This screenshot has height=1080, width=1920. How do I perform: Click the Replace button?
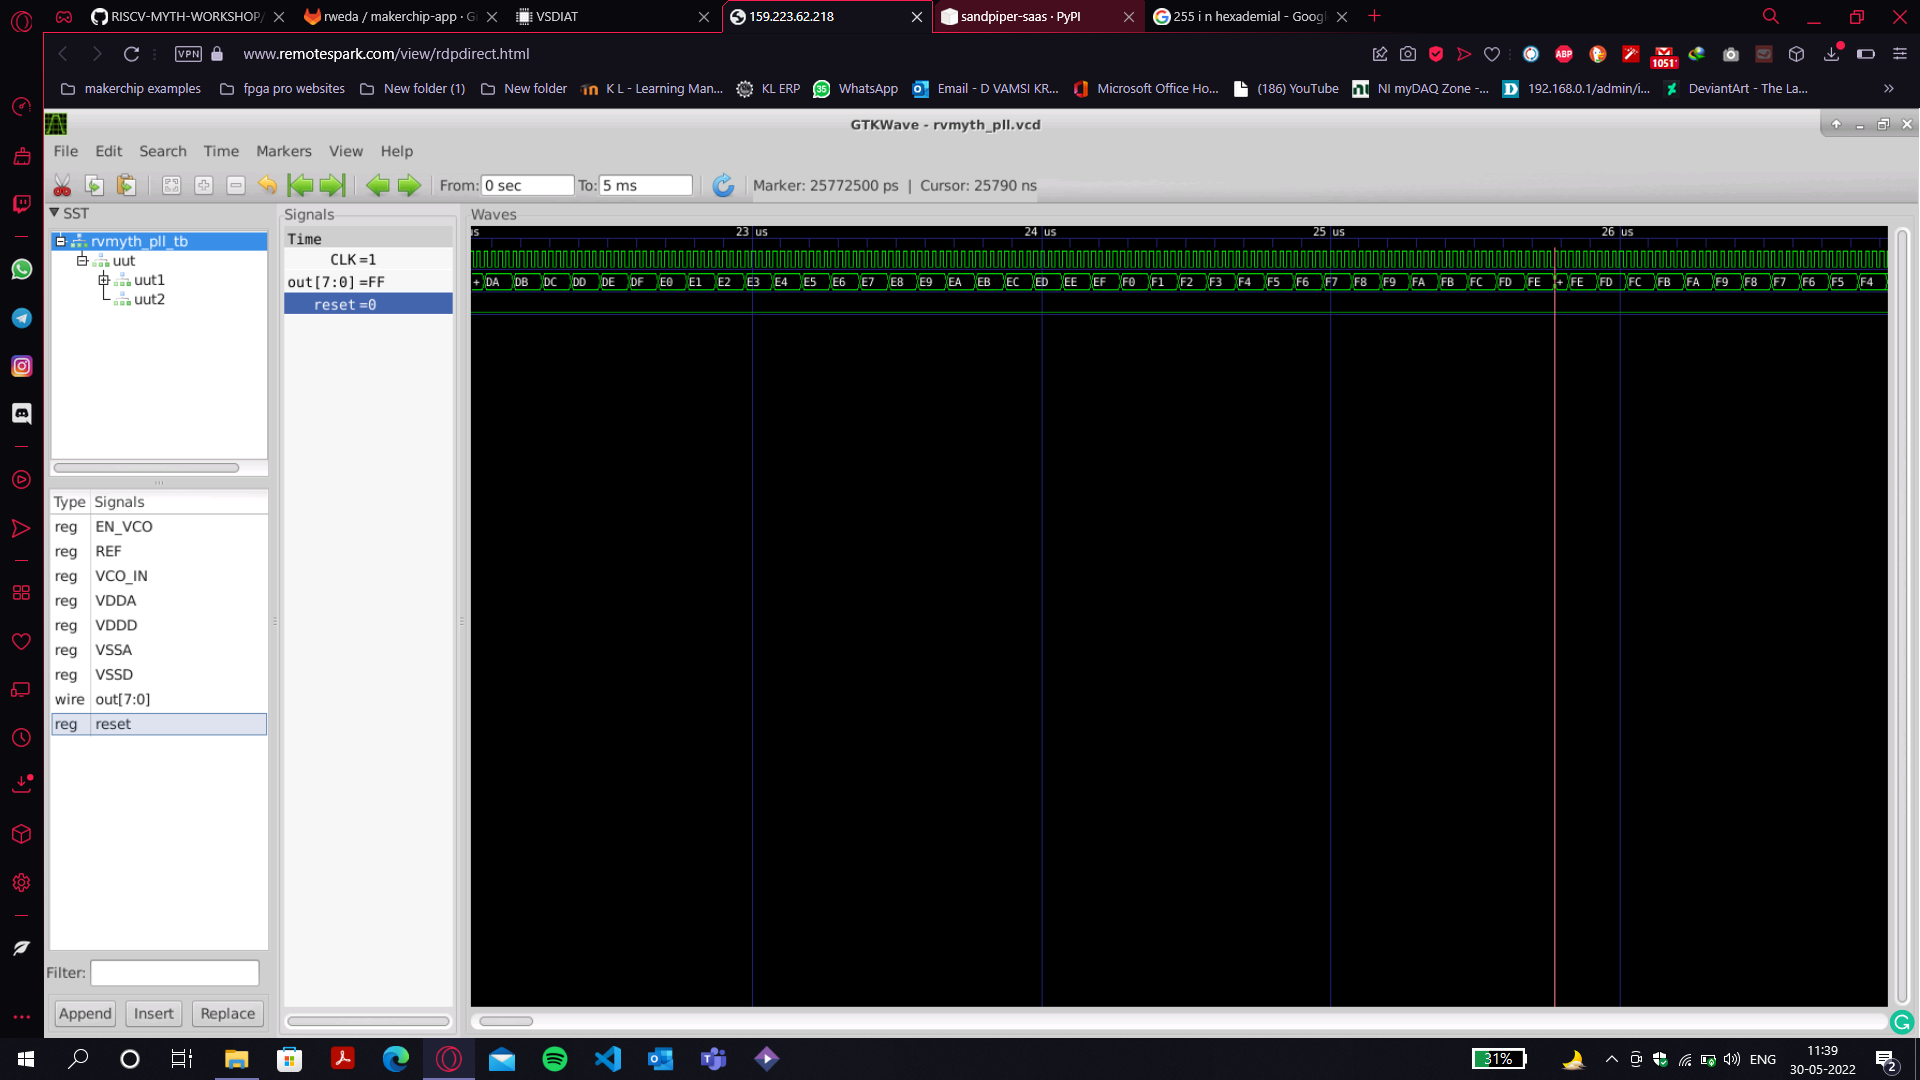pyautogui.click(x=227, y=1013)
